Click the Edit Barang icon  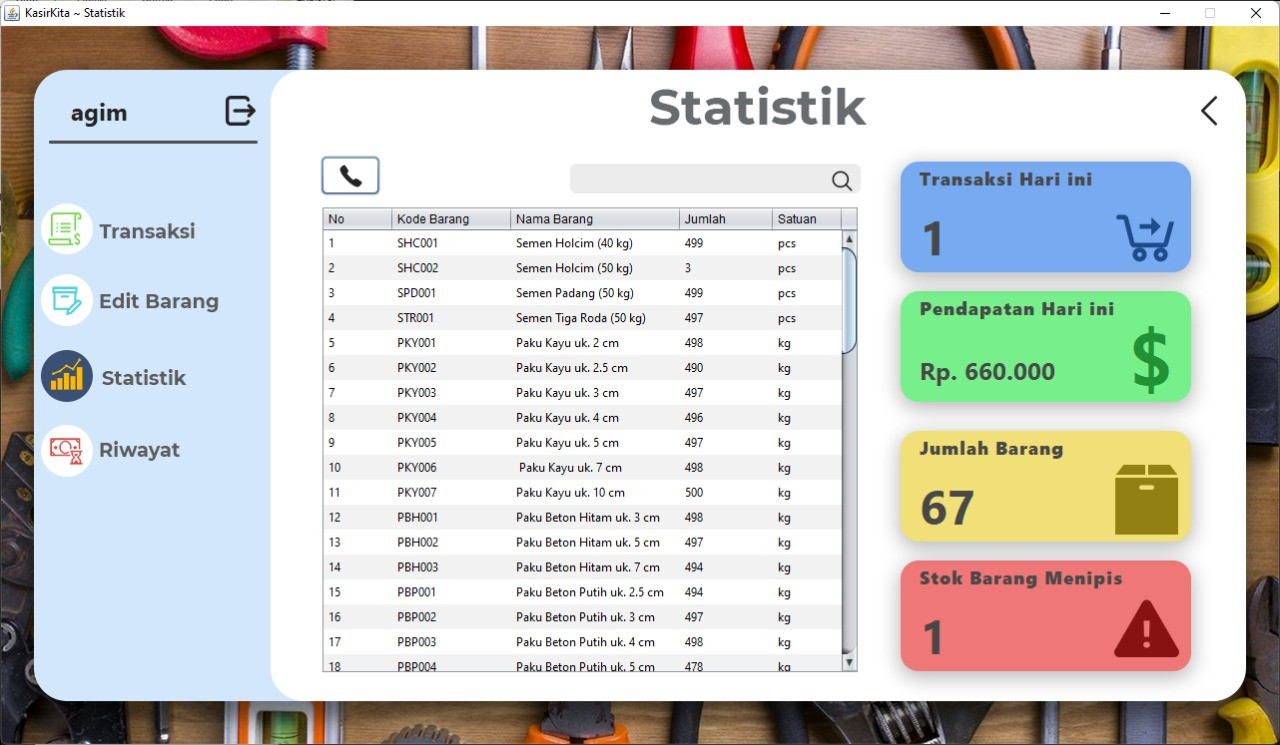(67, 300)
